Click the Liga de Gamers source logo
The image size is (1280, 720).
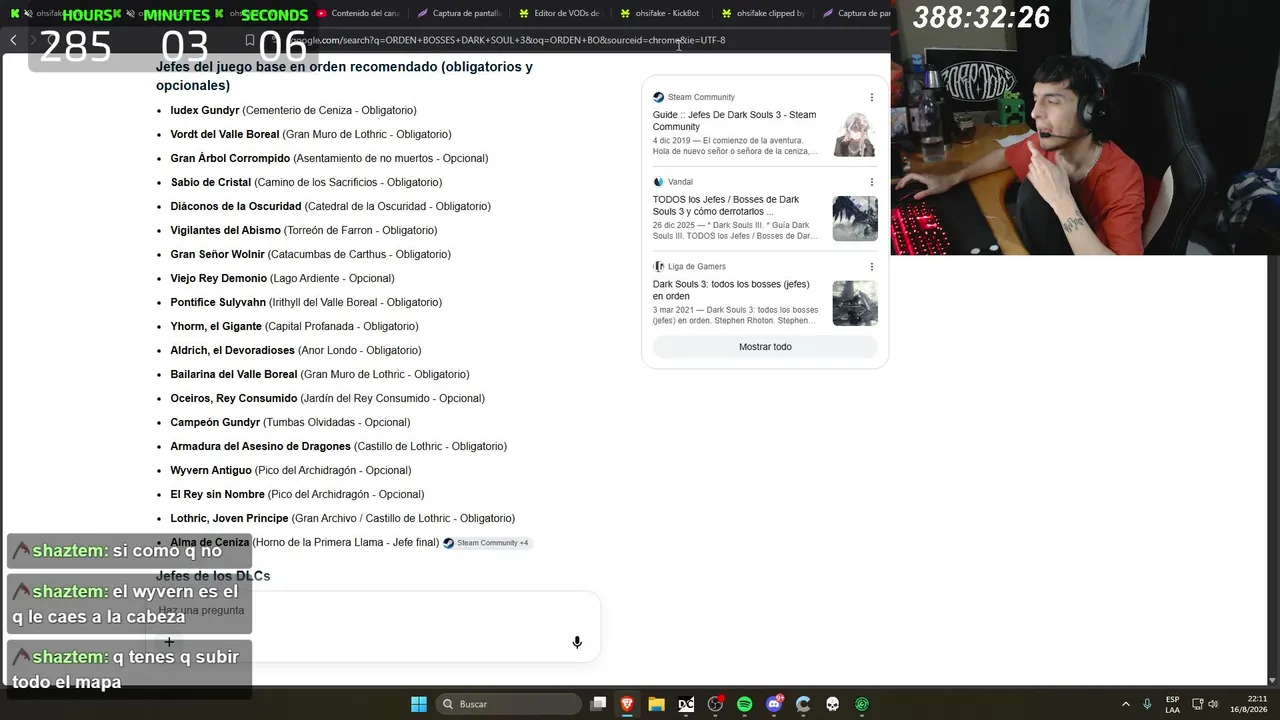658,266
